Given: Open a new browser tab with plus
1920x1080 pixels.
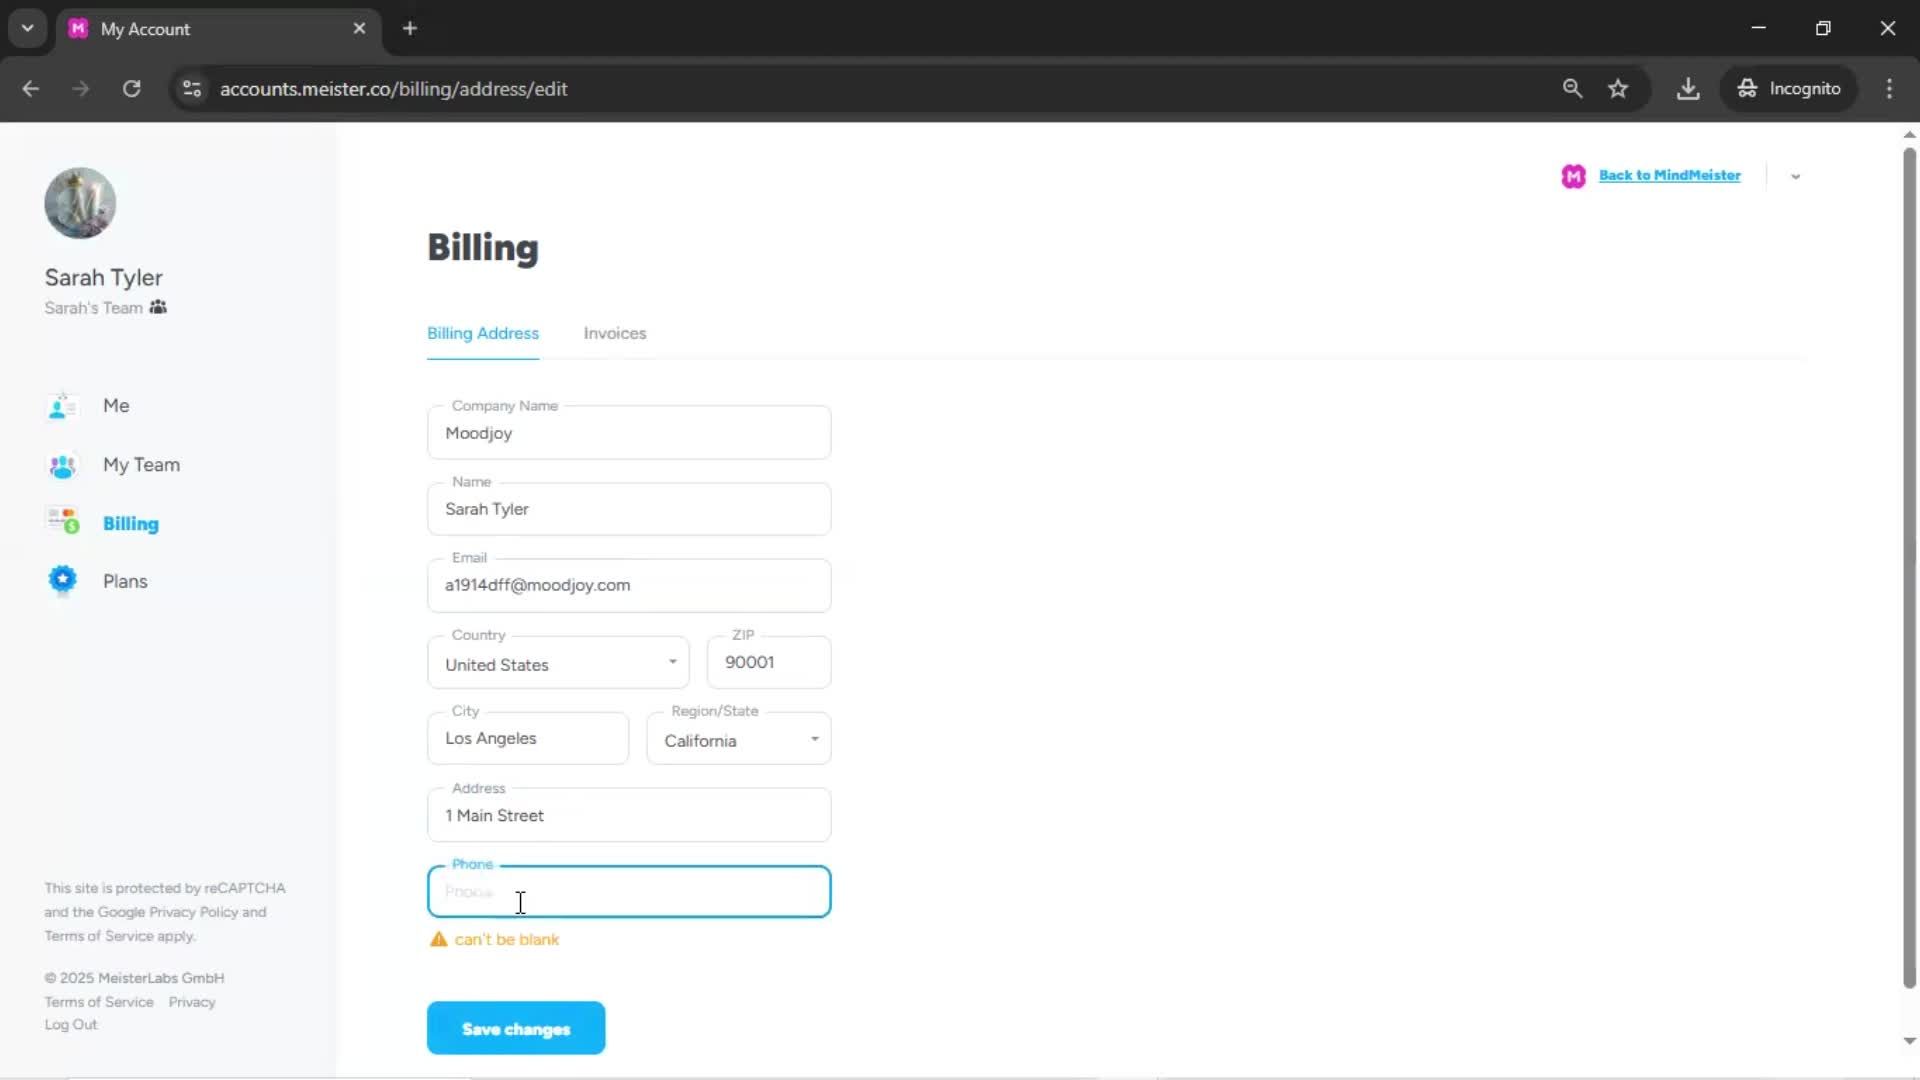Looking at the screenshot, I should 410,28.
